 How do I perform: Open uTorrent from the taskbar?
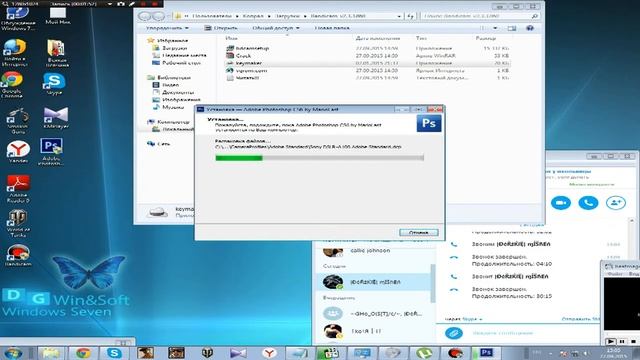[x=424, y=353]
